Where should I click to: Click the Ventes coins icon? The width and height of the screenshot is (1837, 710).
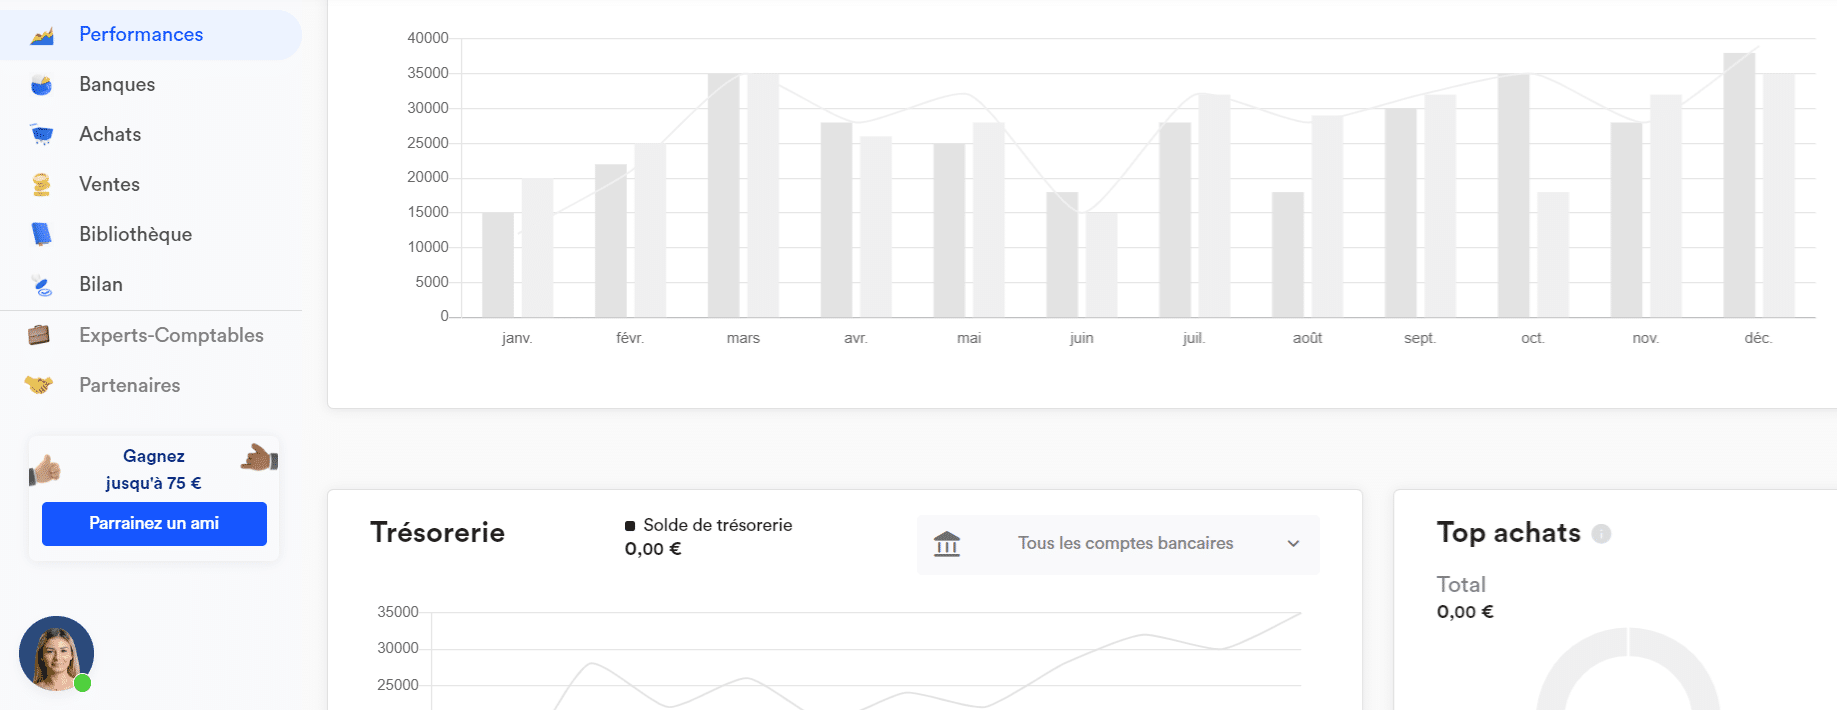point(41,184)
